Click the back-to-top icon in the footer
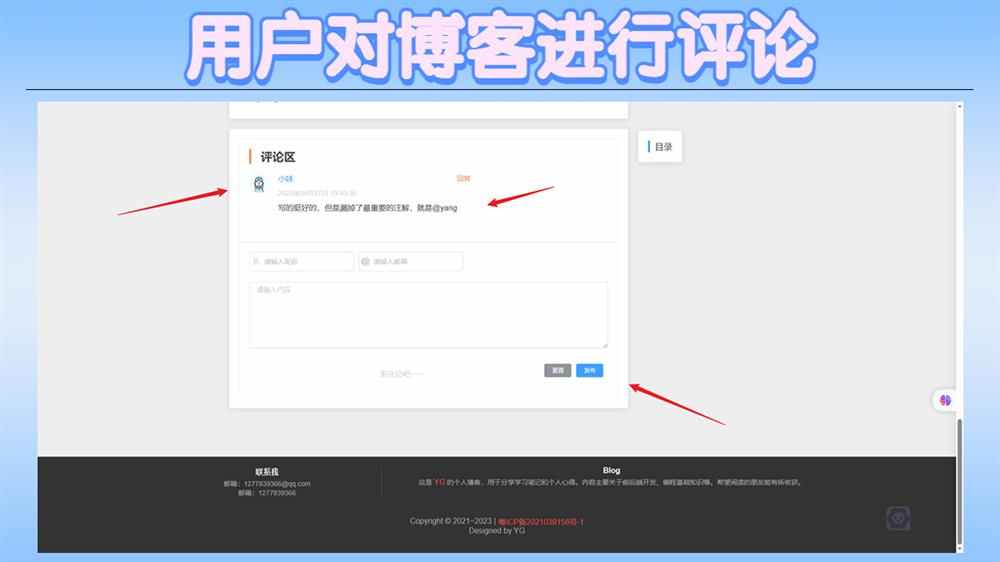The image size is (1000, 562). pos(898,518)
